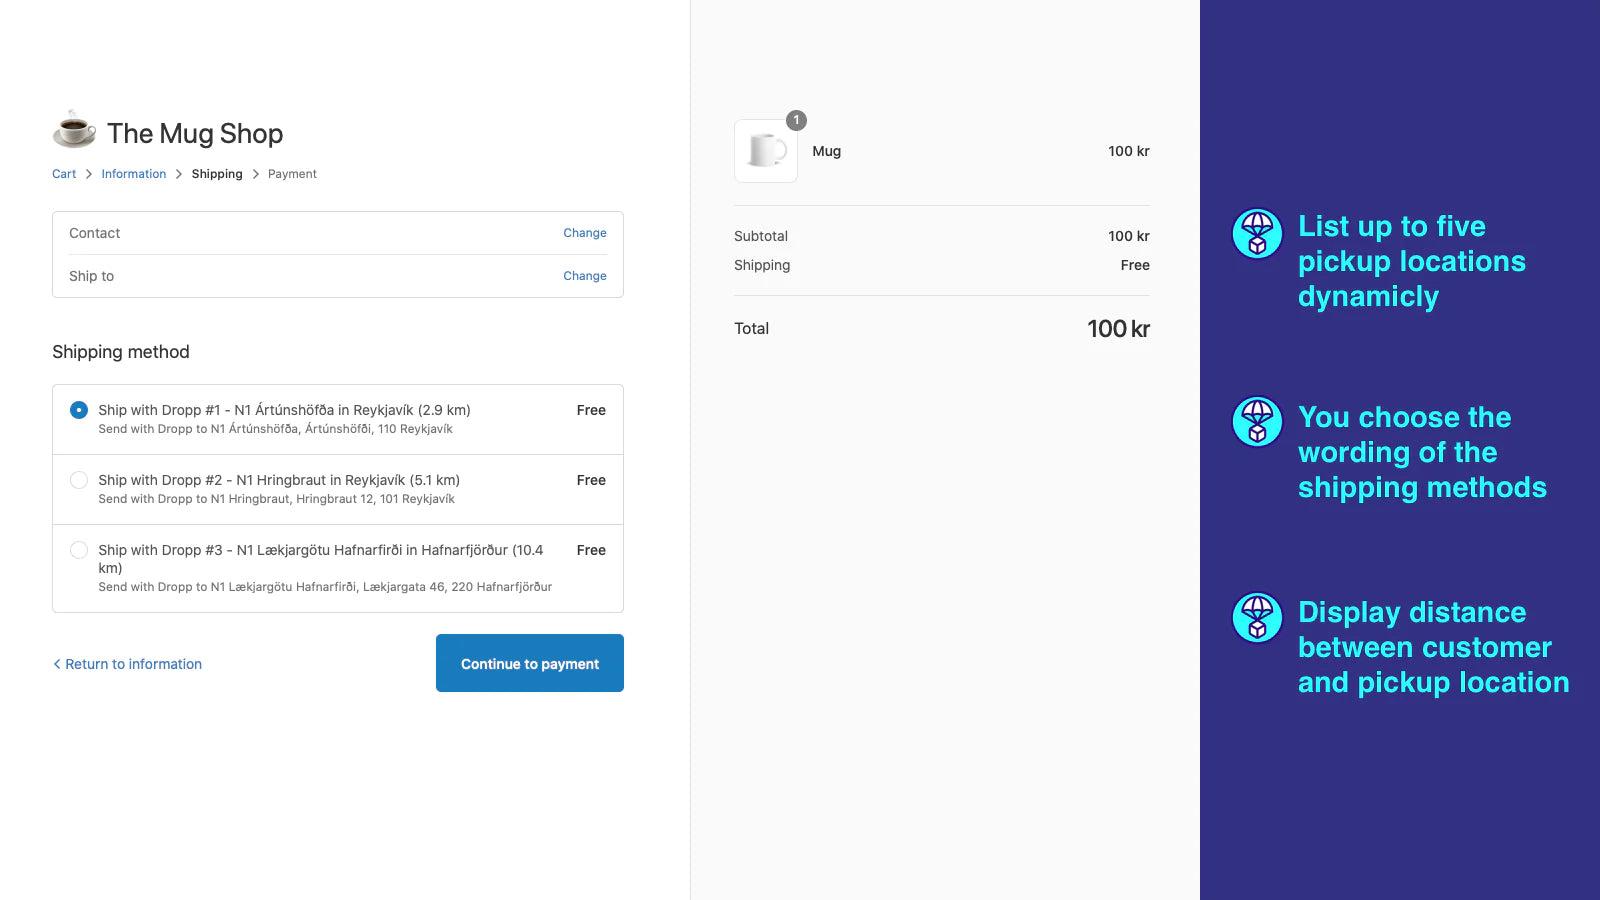Select Dropp #1 N1 Ártúnshöfða shipping option

pos(79,410)
